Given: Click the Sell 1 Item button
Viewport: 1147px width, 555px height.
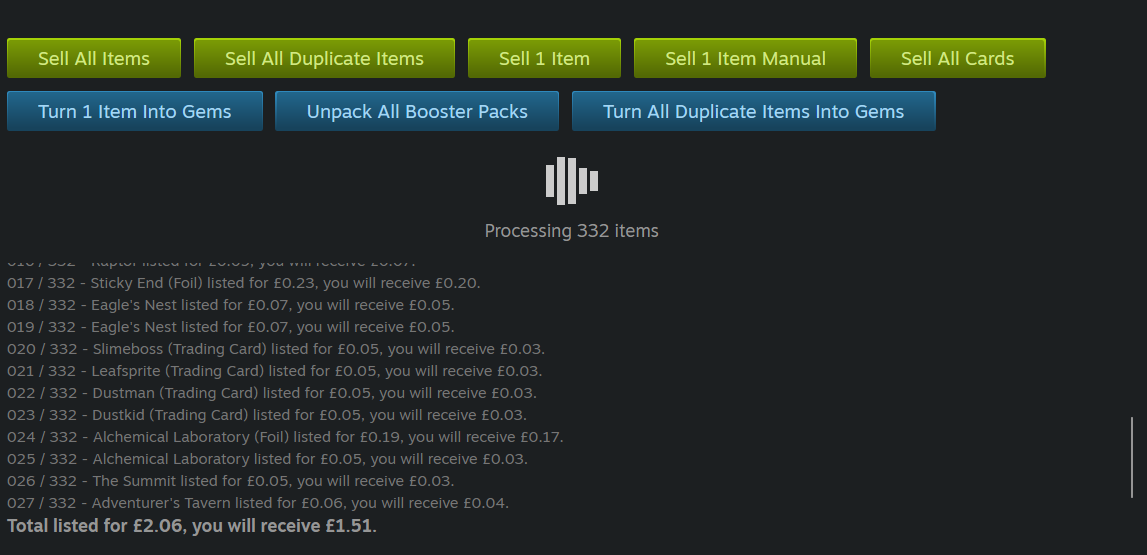Looking at the screenshot, I should (x=544, y=58).
